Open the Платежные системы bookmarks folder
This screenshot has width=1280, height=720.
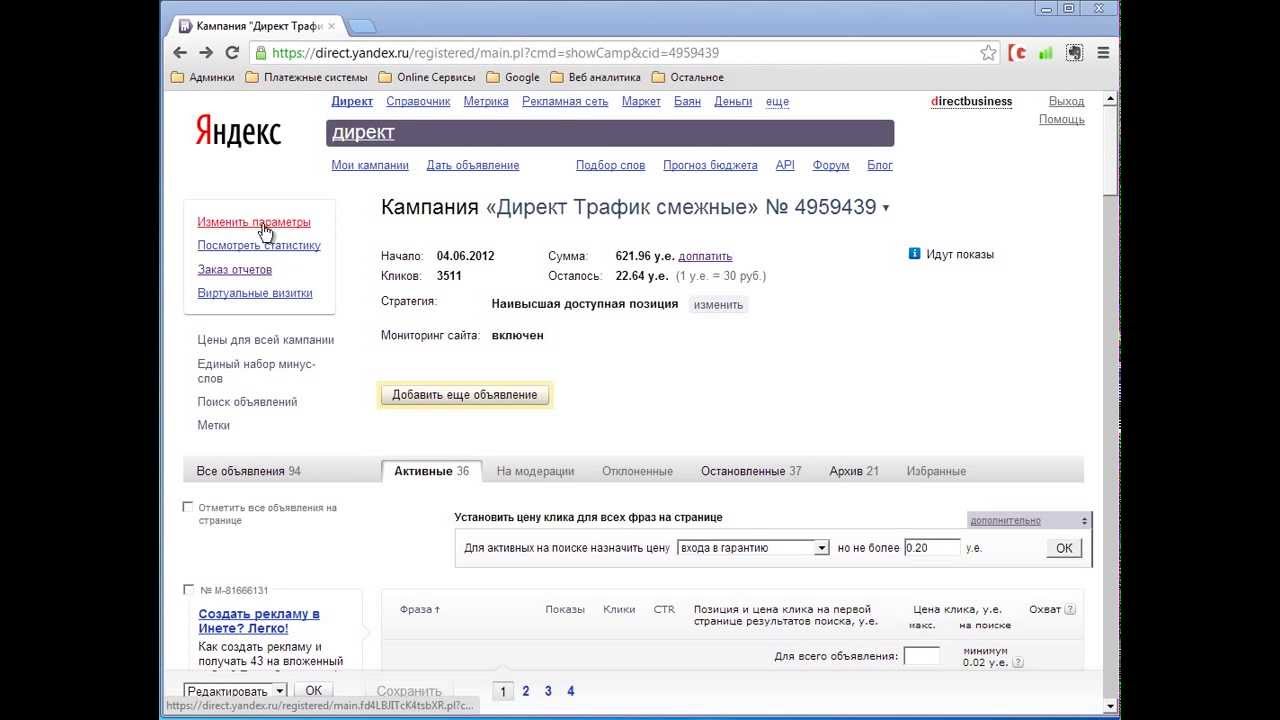click(306, 77)
